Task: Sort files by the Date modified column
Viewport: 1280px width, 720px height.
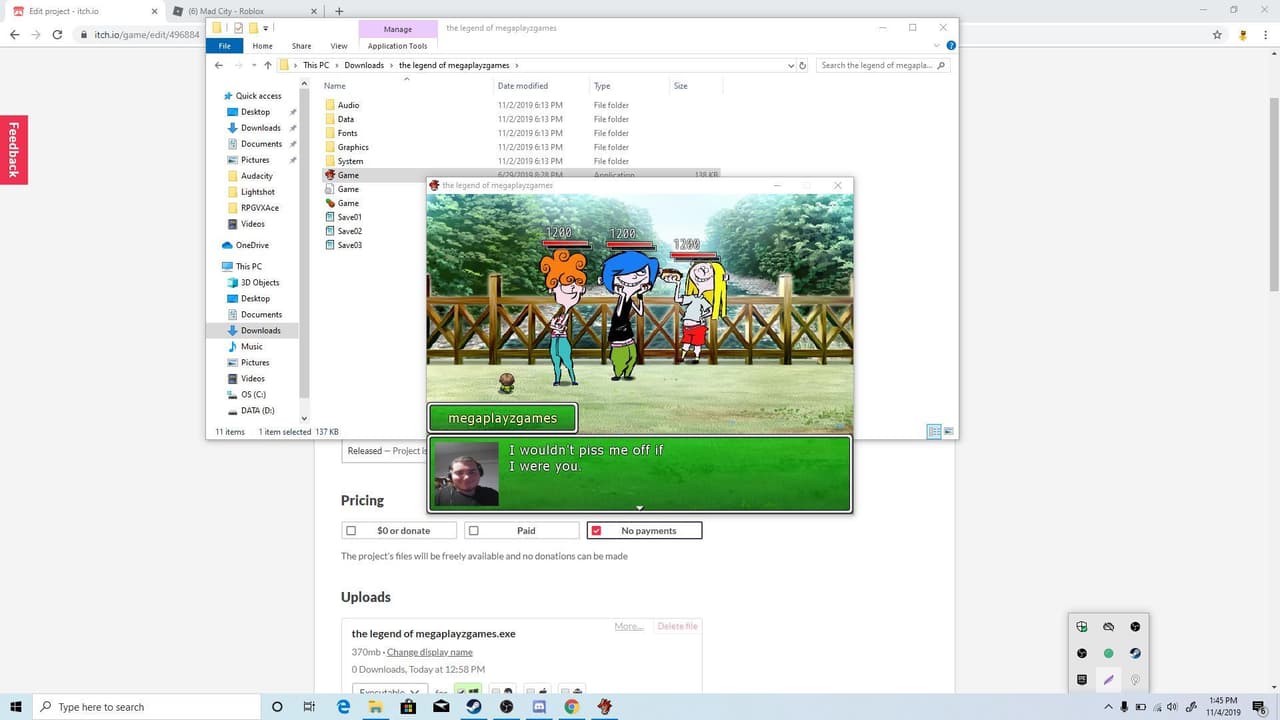Action: point(522,86)
